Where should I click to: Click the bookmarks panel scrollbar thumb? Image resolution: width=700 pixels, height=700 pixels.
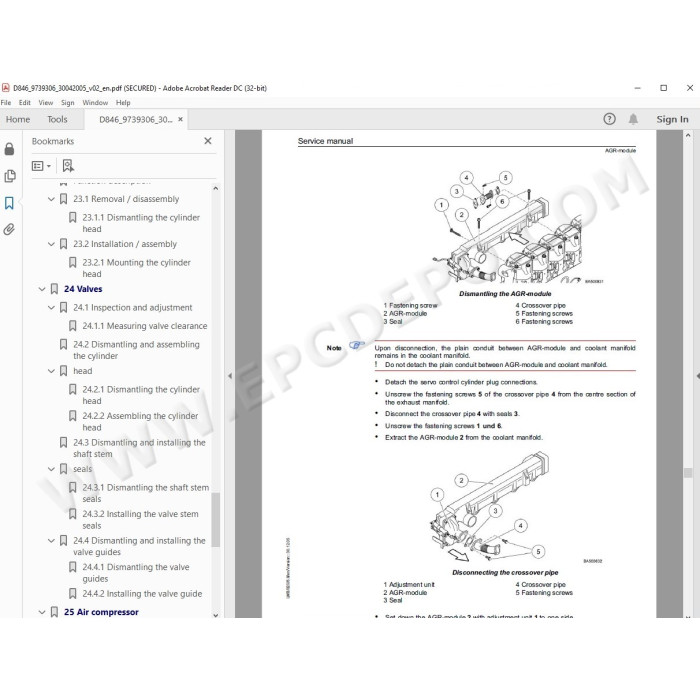tap(216, 520)
